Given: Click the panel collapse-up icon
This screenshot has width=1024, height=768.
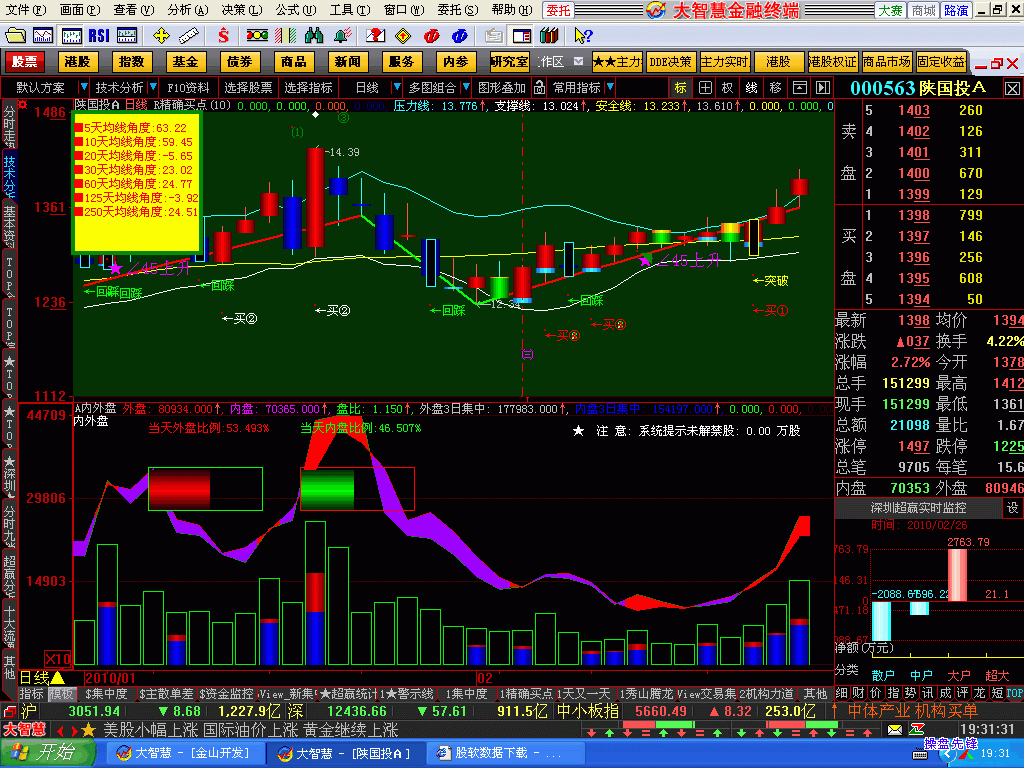Looking at the screenshot, I should tap(799, 87).
